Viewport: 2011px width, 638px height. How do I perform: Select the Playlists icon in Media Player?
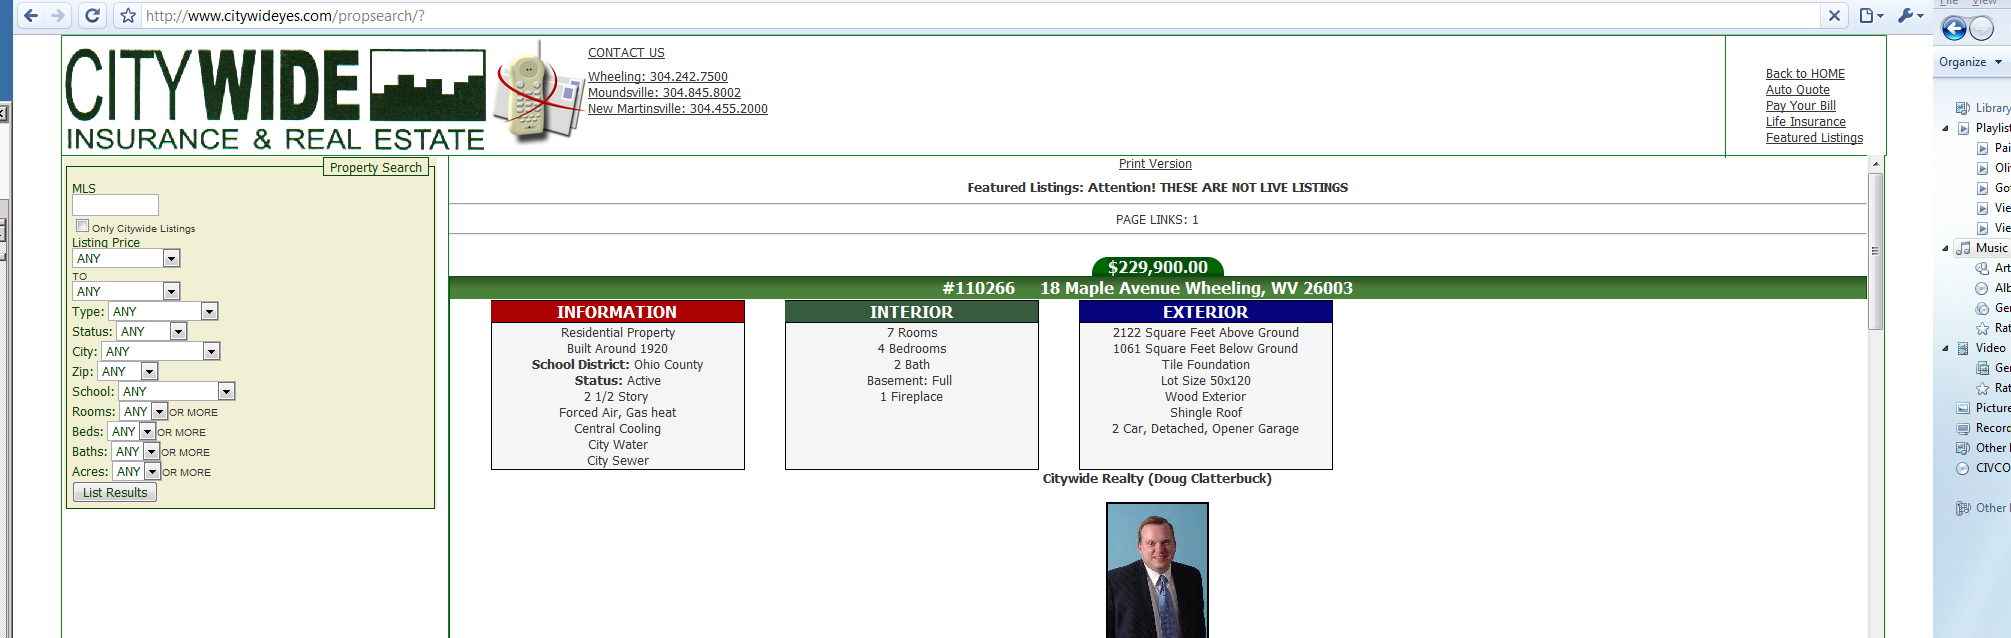[1964, 128]
